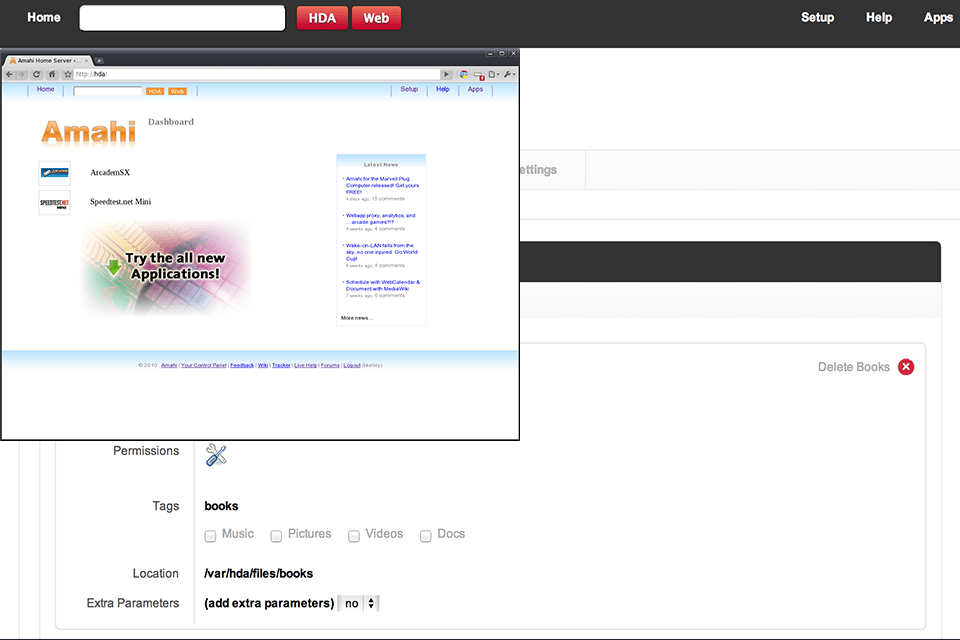The height and width of the screenshot is (640, 960).
Task: Open the wrench menu dropdown in embedded browser
Action: [509, 74]
